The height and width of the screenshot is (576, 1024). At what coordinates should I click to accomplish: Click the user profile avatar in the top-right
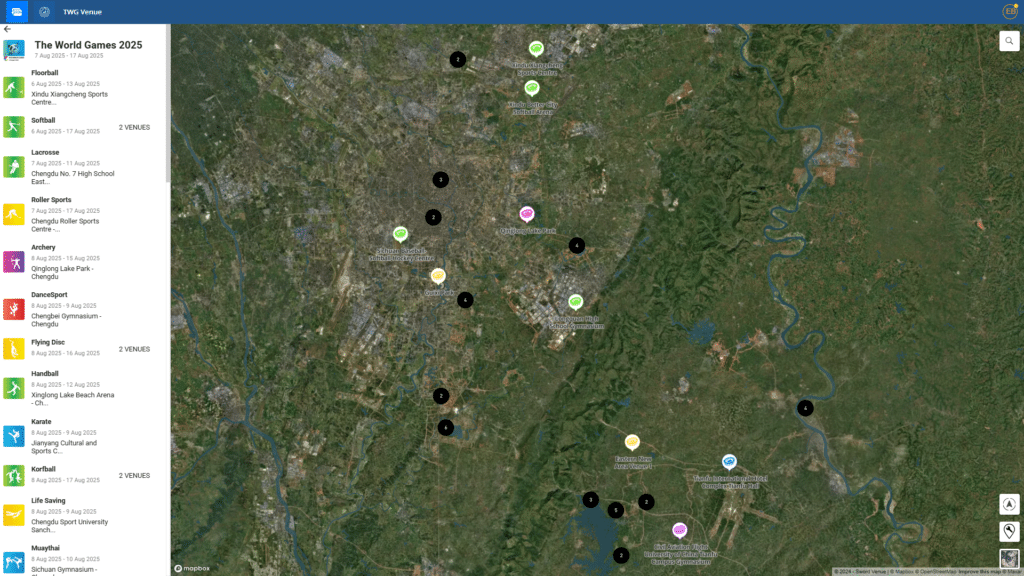[x=1009, y=12]
